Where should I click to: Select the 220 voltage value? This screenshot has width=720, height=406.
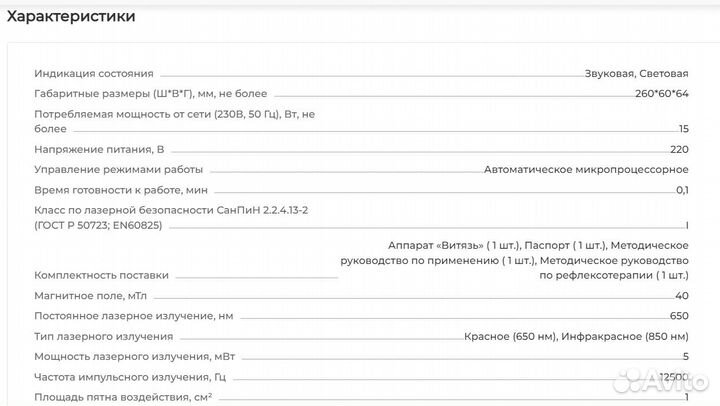[680, 148]
